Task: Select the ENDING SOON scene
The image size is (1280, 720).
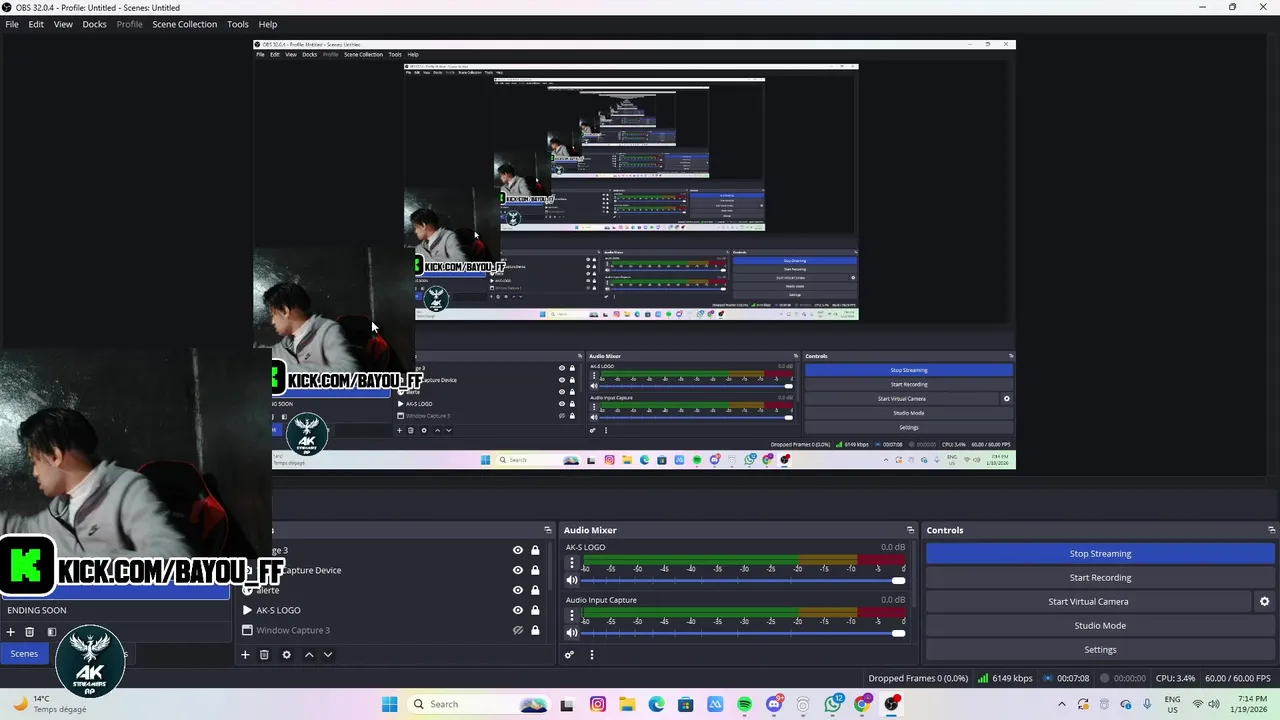Action: pyautogui.click(x=37, y=610)
